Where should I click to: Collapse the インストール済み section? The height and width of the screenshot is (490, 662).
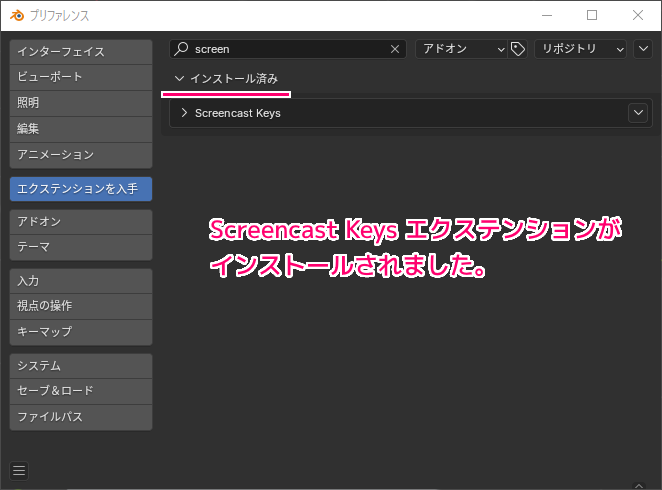(179, 79)
